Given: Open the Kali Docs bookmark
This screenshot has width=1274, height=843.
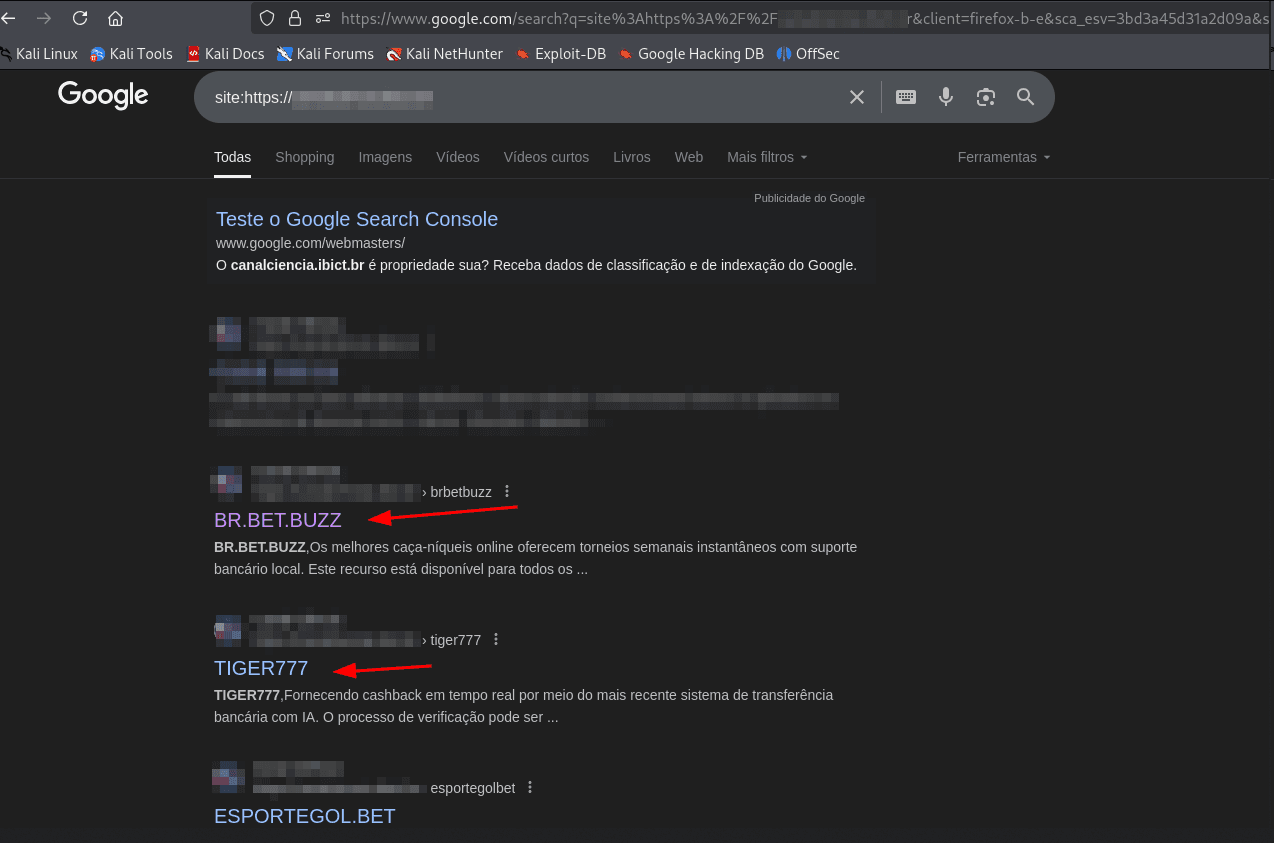Looking at the screenshot, I should point(225,54).
